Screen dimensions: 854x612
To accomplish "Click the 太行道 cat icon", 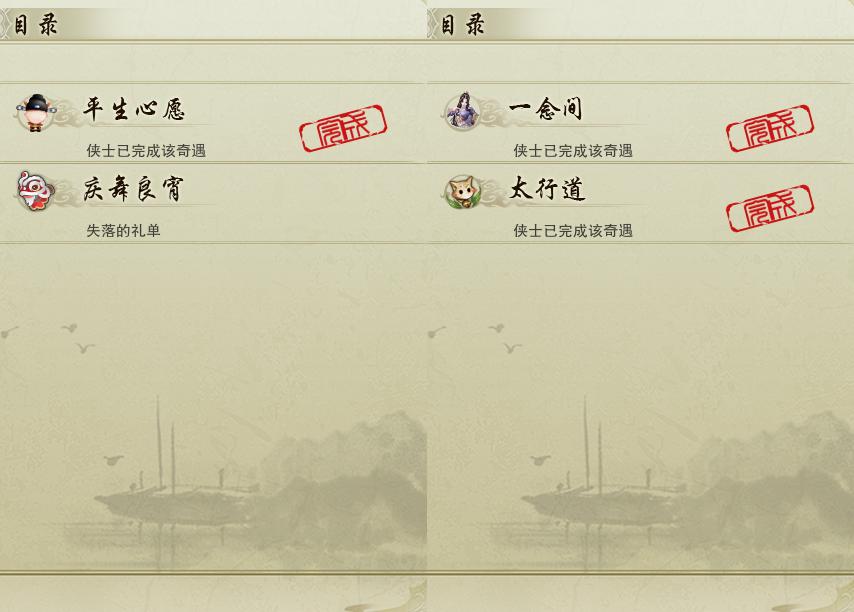I will click(463, 192).
